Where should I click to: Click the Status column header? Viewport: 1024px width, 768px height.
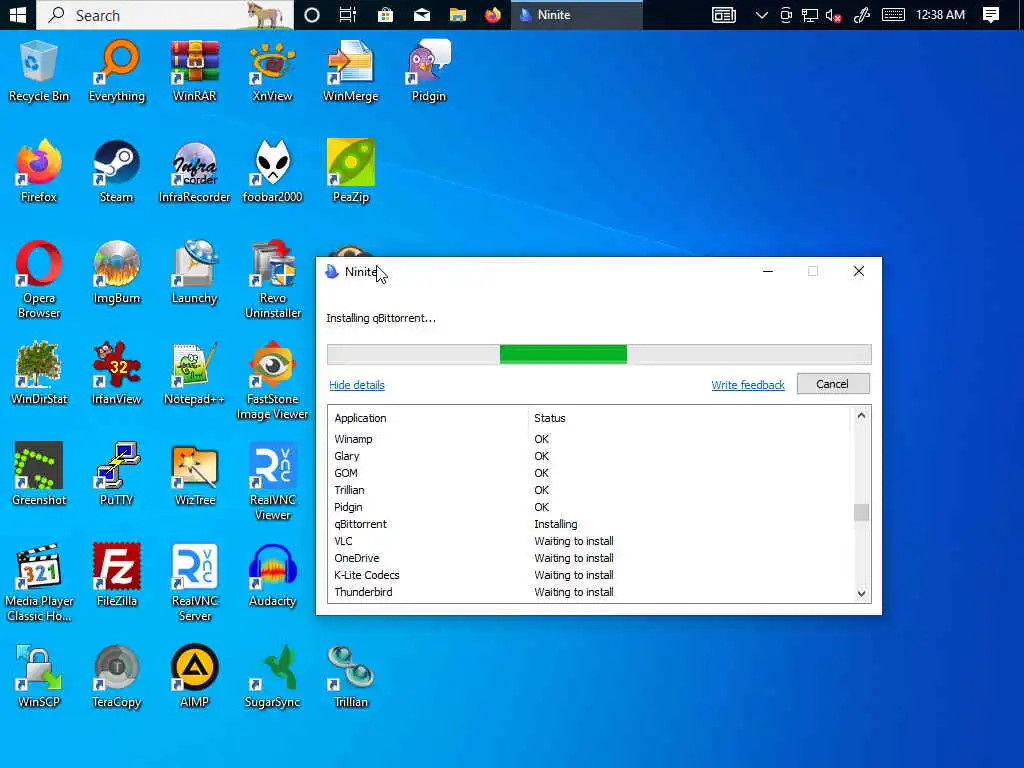690,418
